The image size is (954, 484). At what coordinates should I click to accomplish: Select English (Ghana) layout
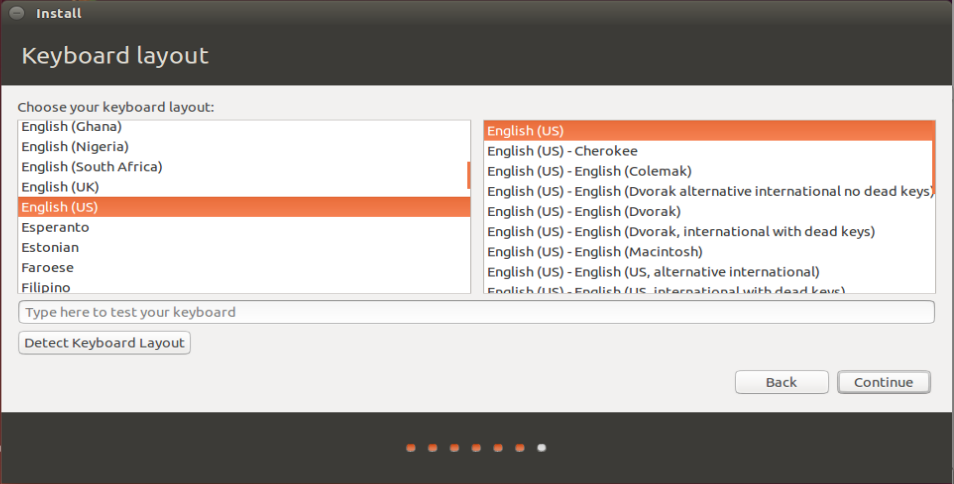[243, 126]
